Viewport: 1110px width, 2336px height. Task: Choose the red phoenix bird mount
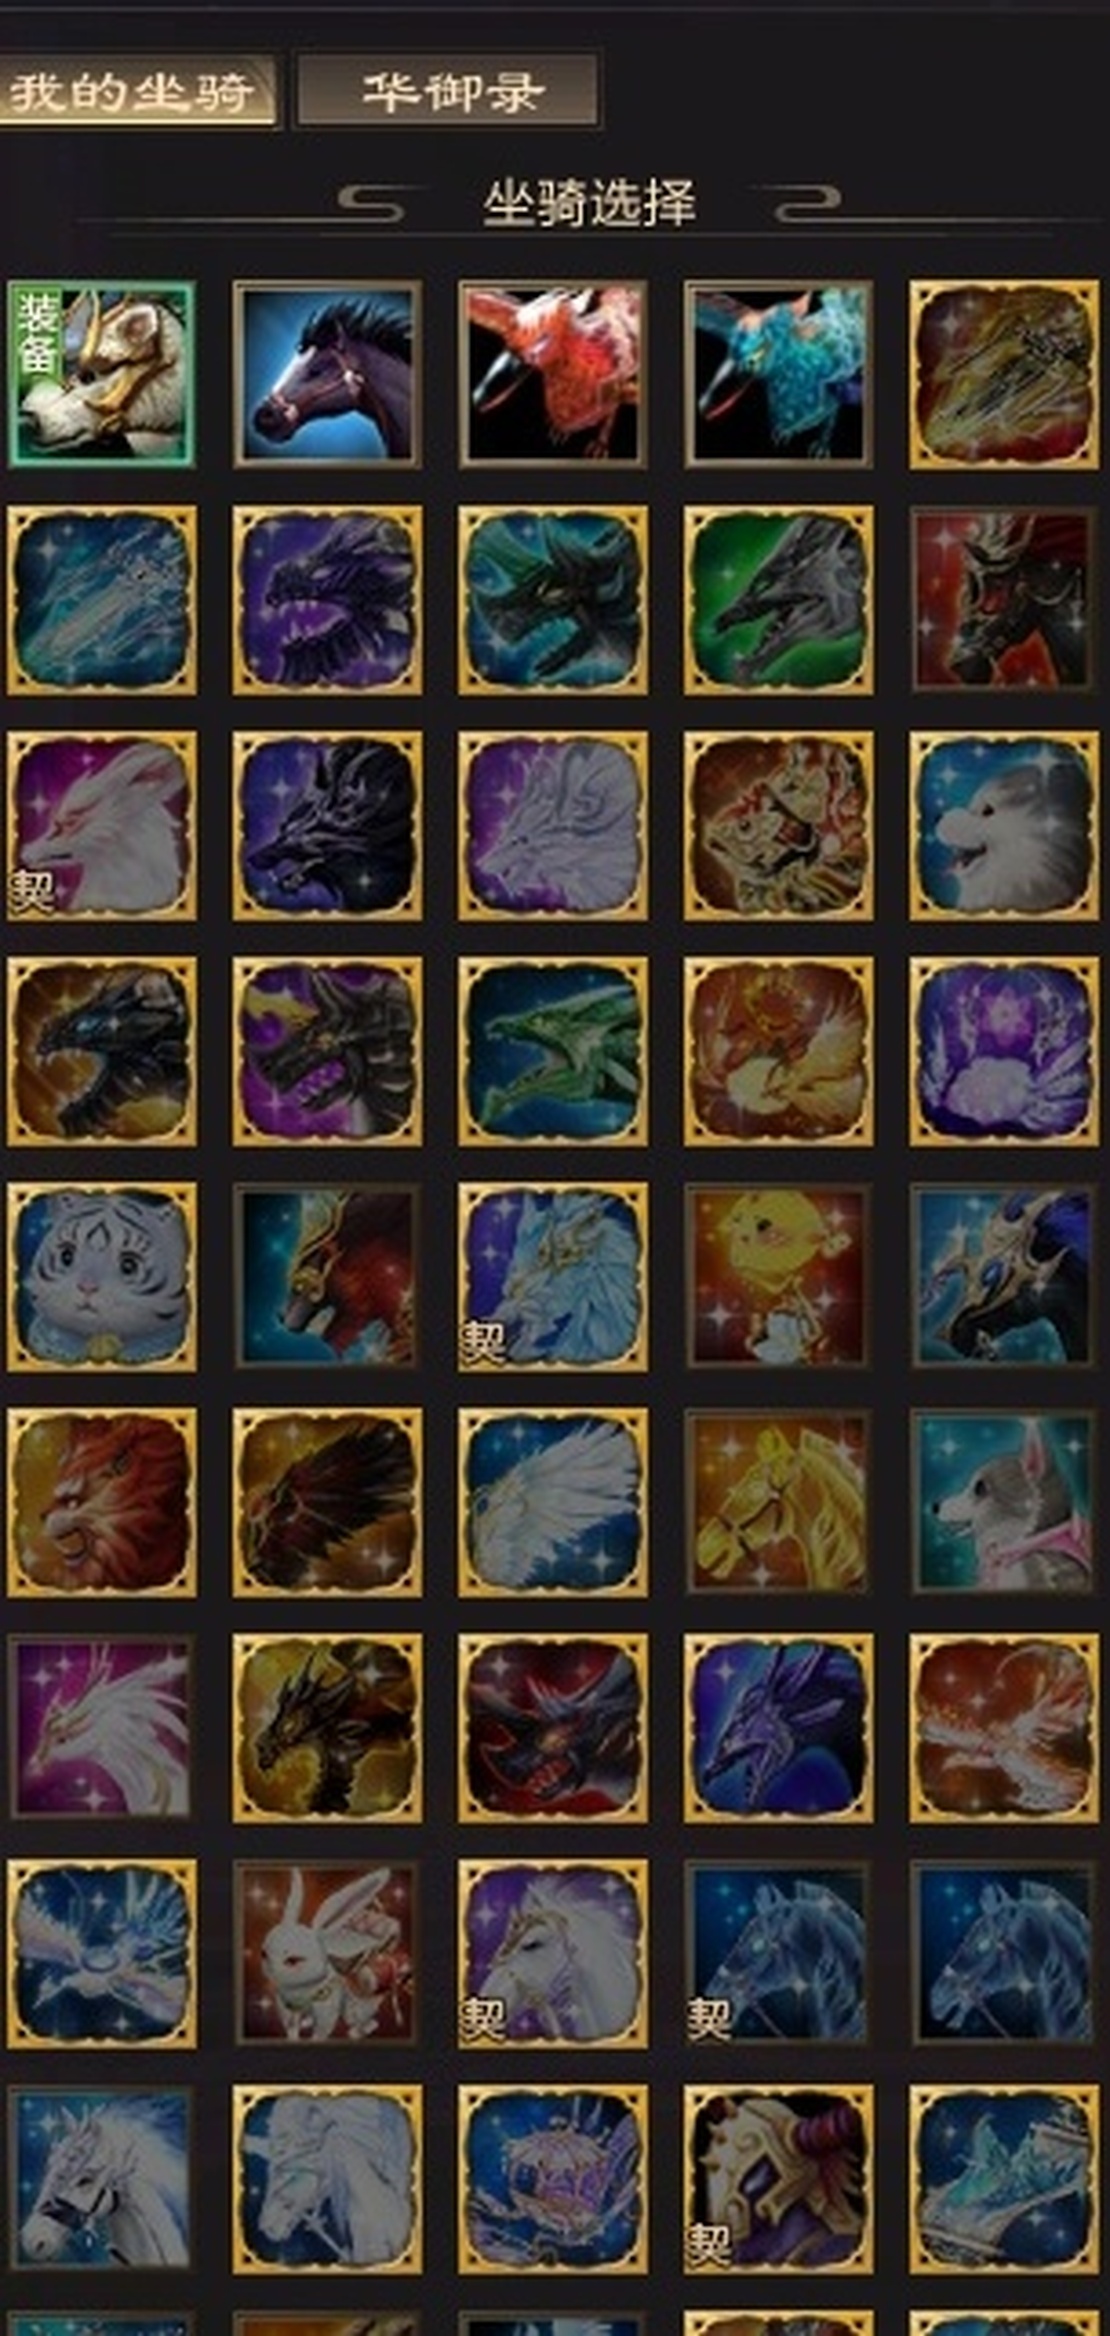[x=553, y=374]
